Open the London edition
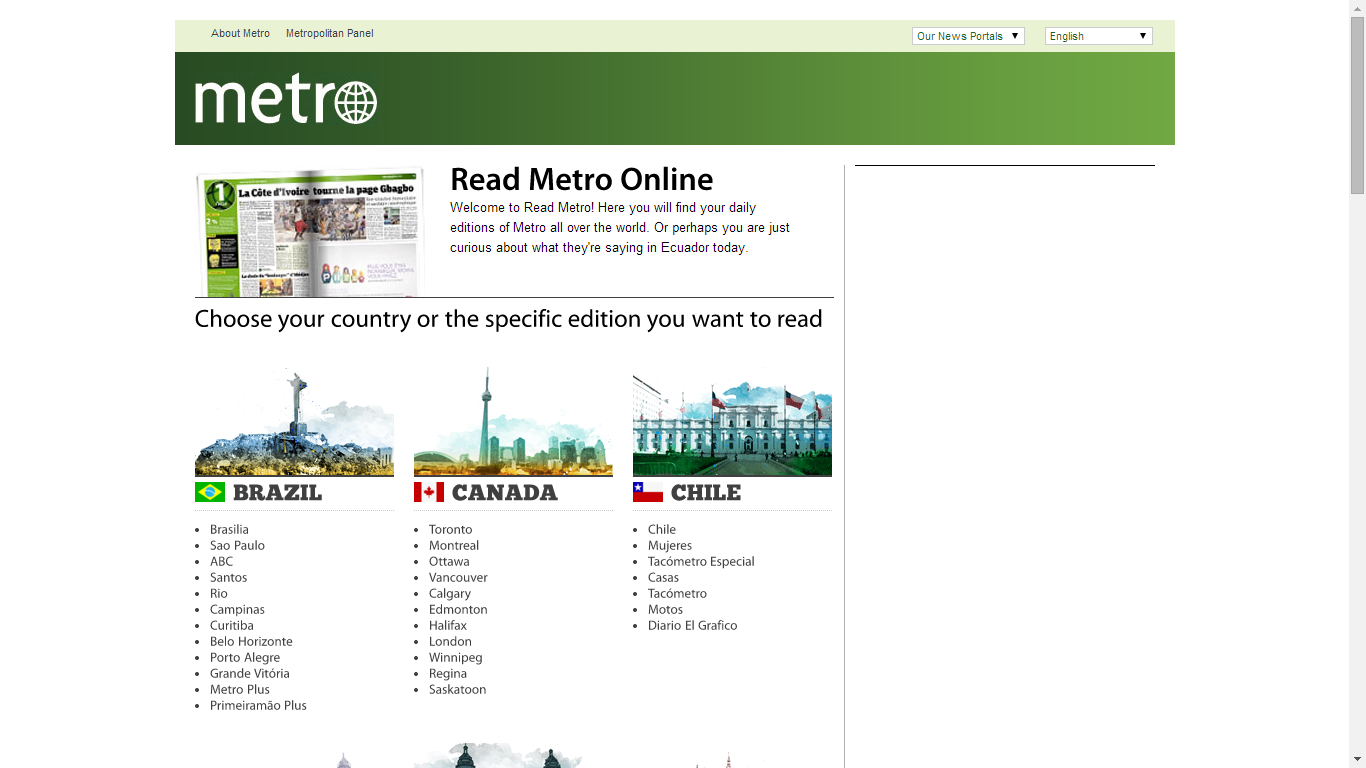This screenshot has height=768, width=1366. click(450, 642)
